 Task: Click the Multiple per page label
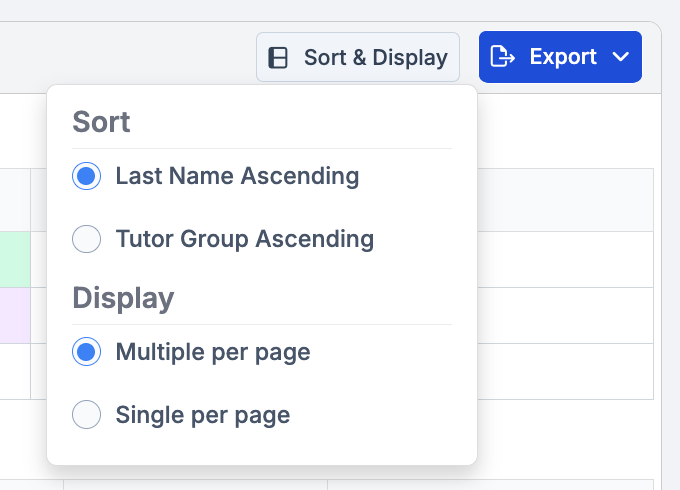click(x=213, y=352)
